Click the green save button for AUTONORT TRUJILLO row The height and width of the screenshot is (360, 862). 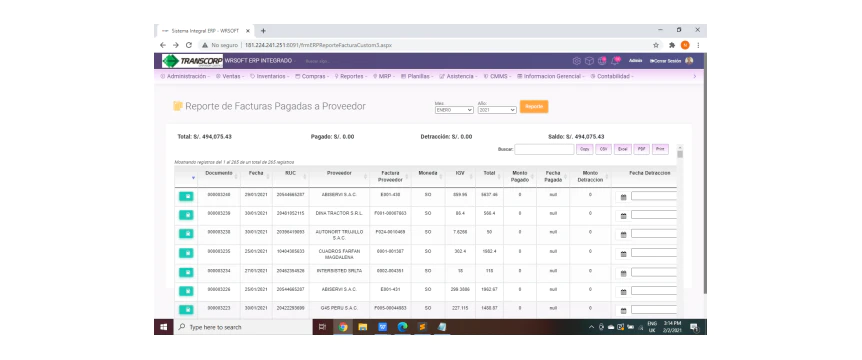[186, 234]
